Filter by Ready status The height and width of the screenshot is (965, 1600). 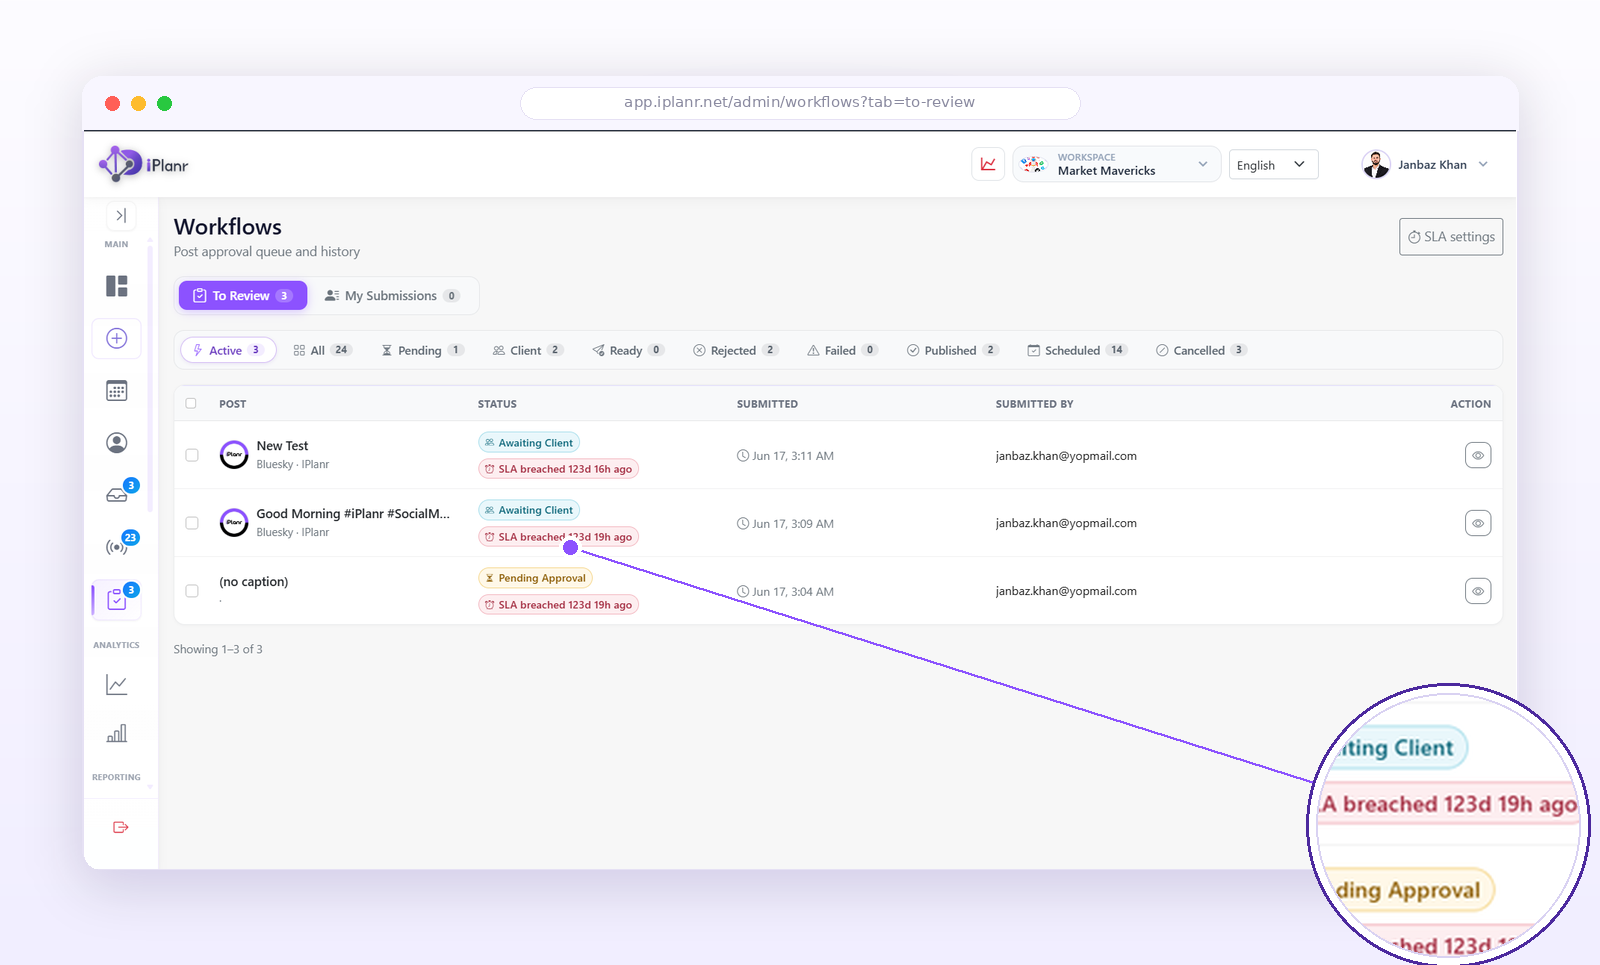tap(628, 350)
